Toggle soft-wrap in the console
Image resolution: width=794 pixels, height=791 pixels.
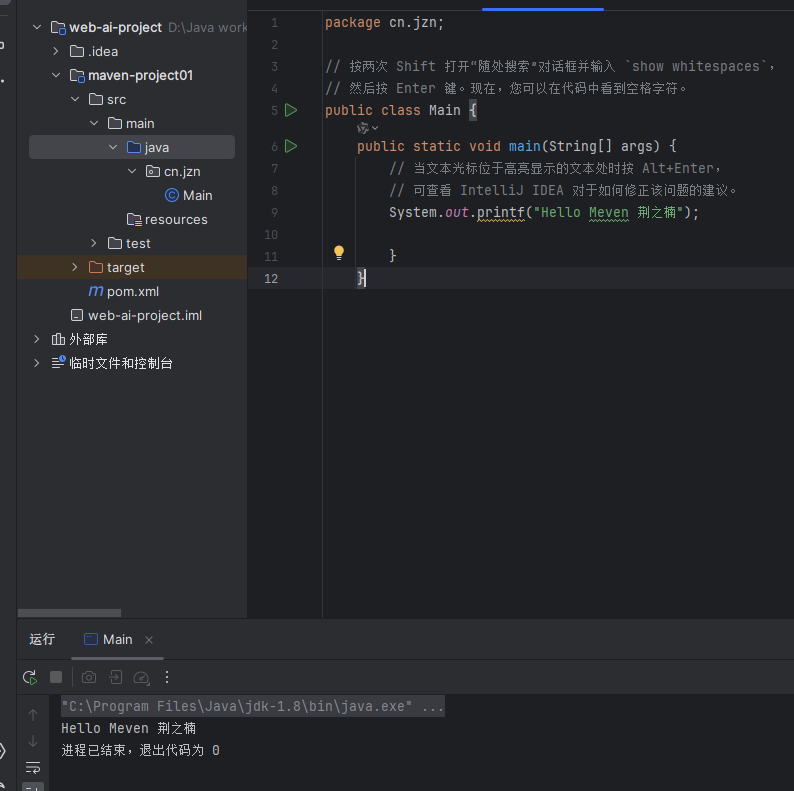tap(33, 768)
